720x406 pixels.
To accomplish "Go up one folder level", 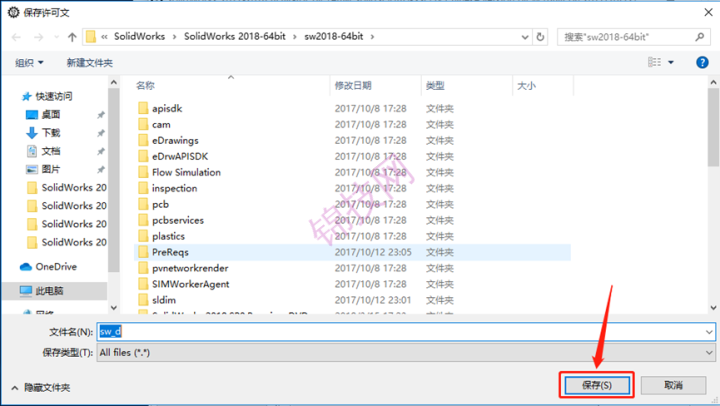I will click(x=72, y=37).
